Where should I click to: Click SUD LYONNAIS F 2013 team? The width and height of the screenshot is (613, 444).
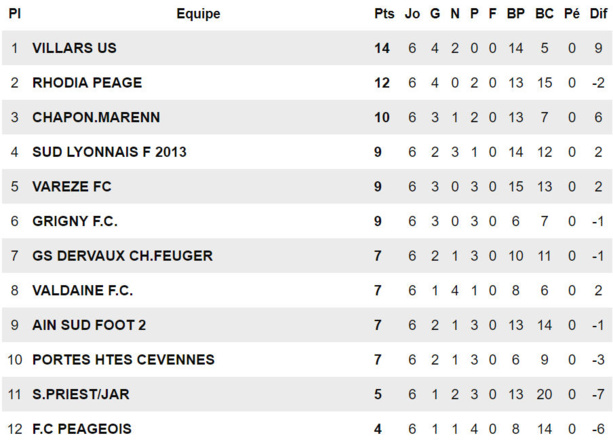tap(109, 152)
